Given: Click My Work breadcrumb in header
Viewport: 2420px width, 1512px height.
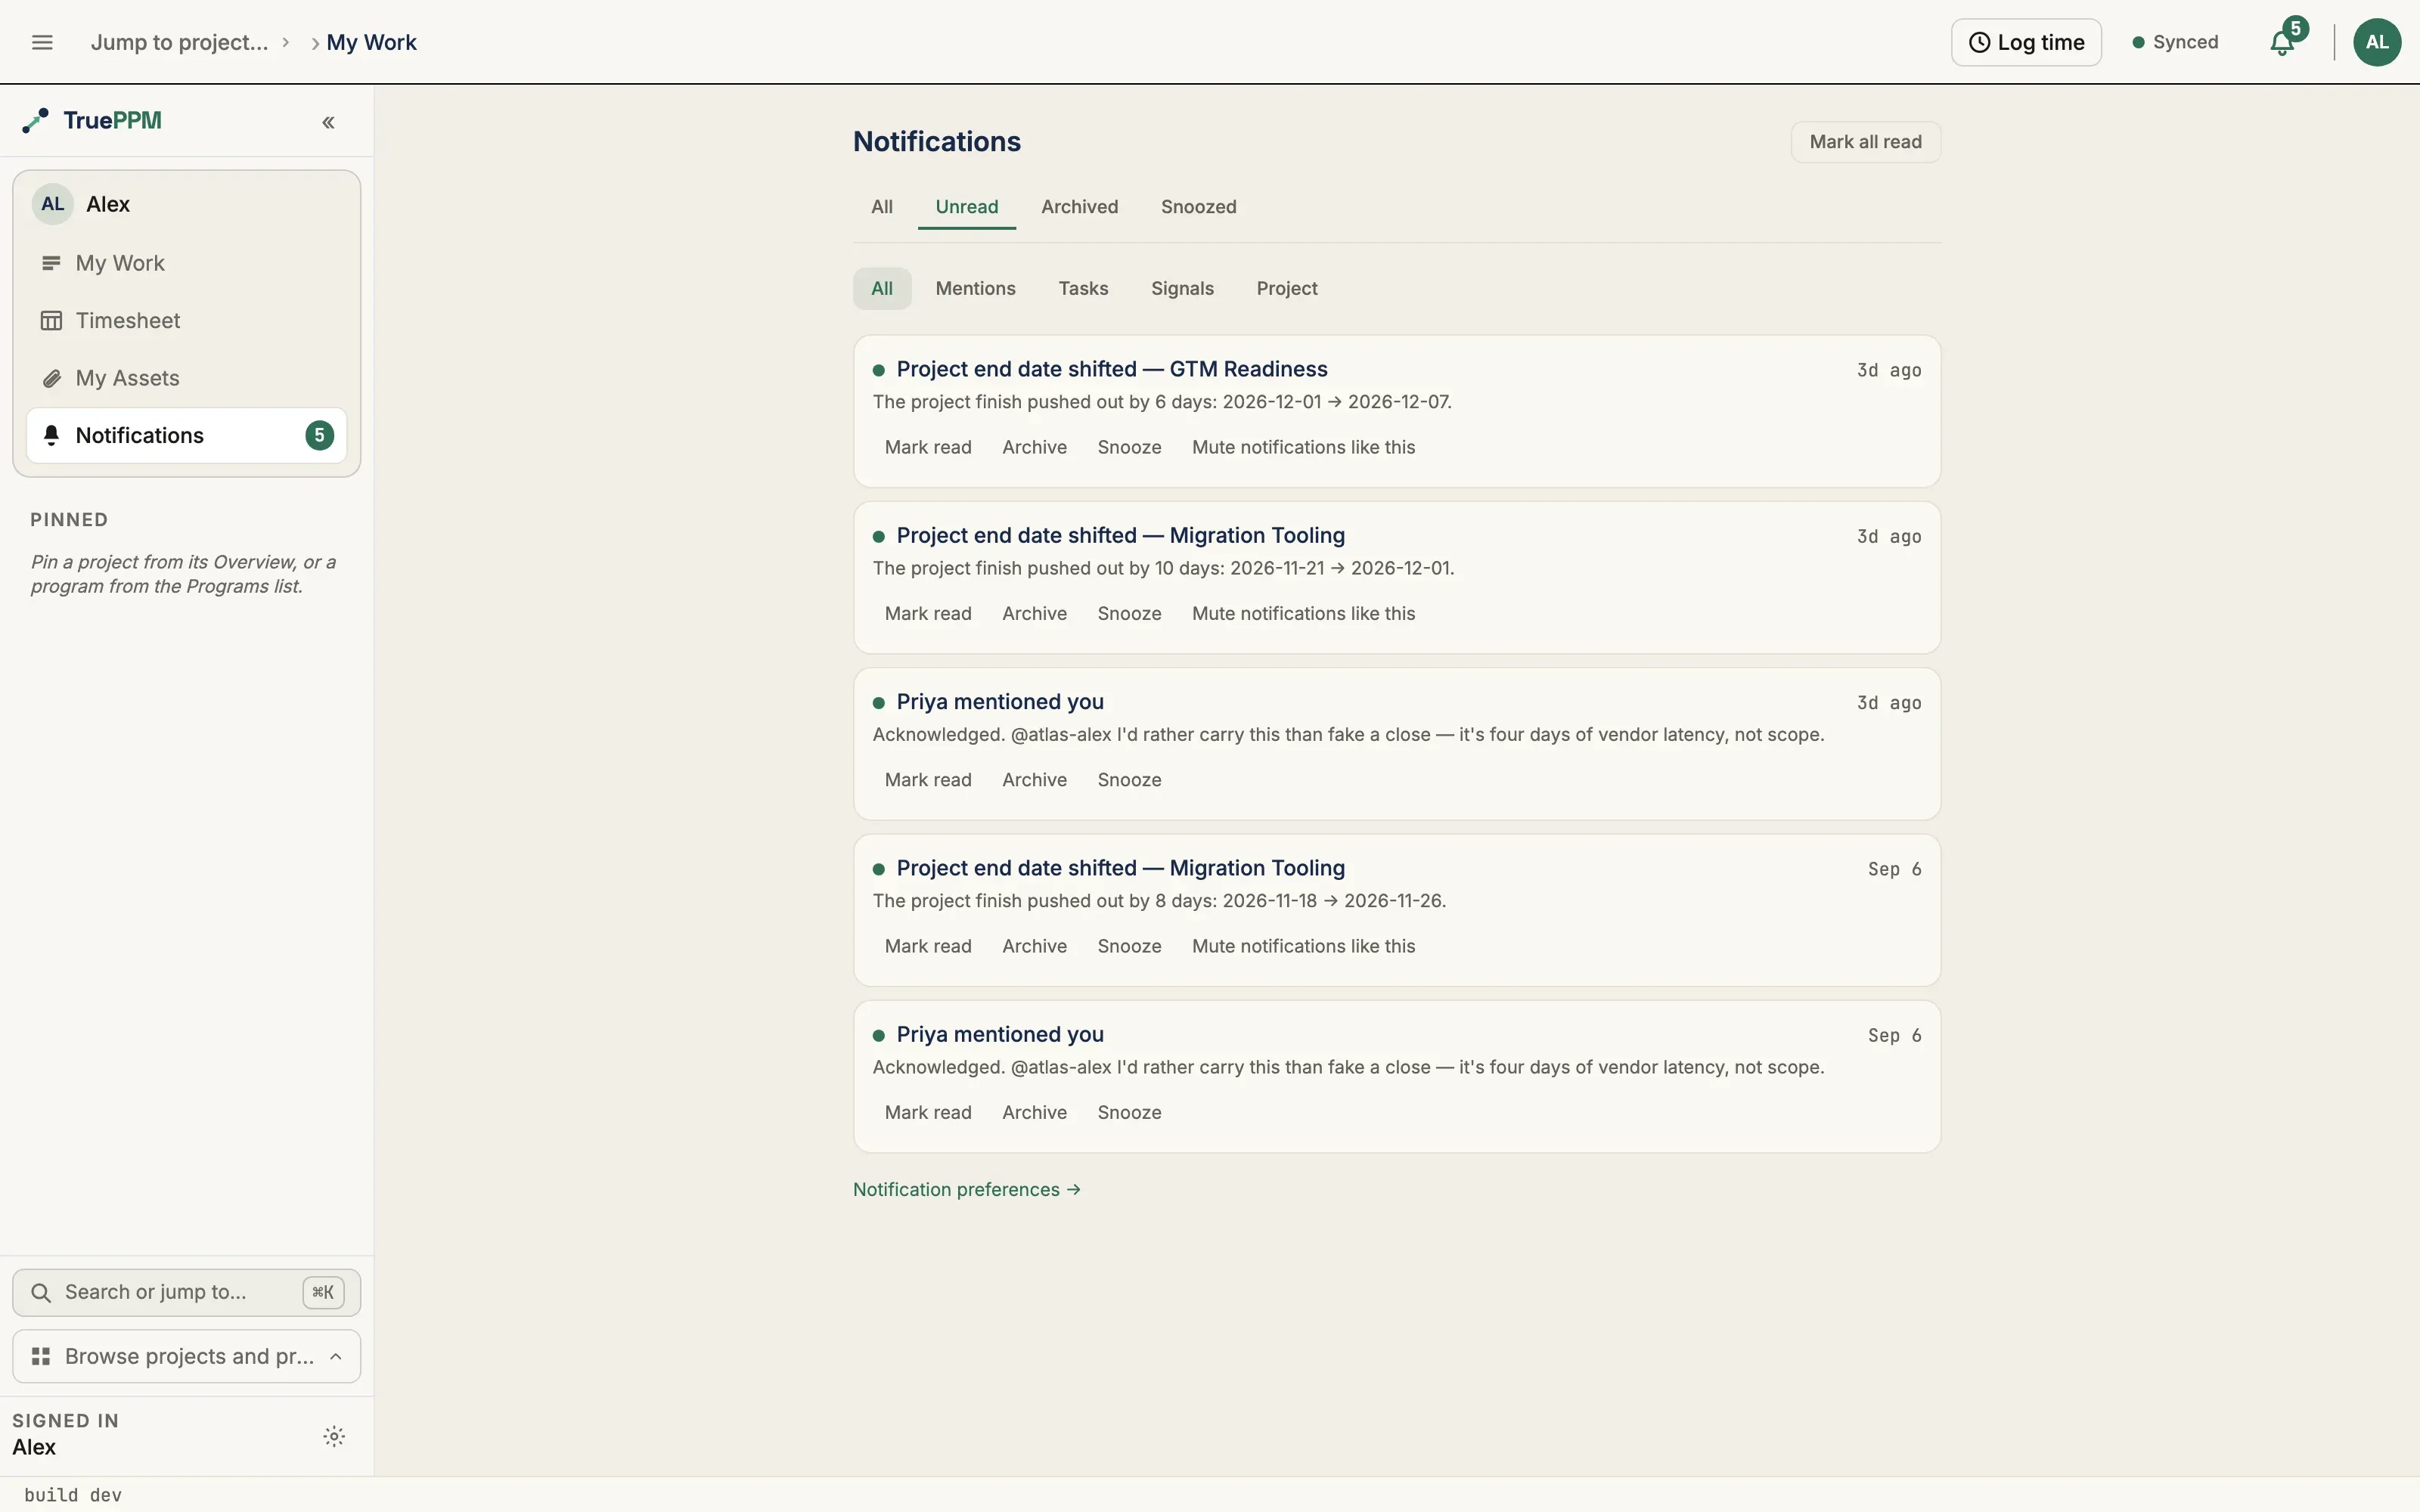Looking at the screenshot, I should point(371,42).
